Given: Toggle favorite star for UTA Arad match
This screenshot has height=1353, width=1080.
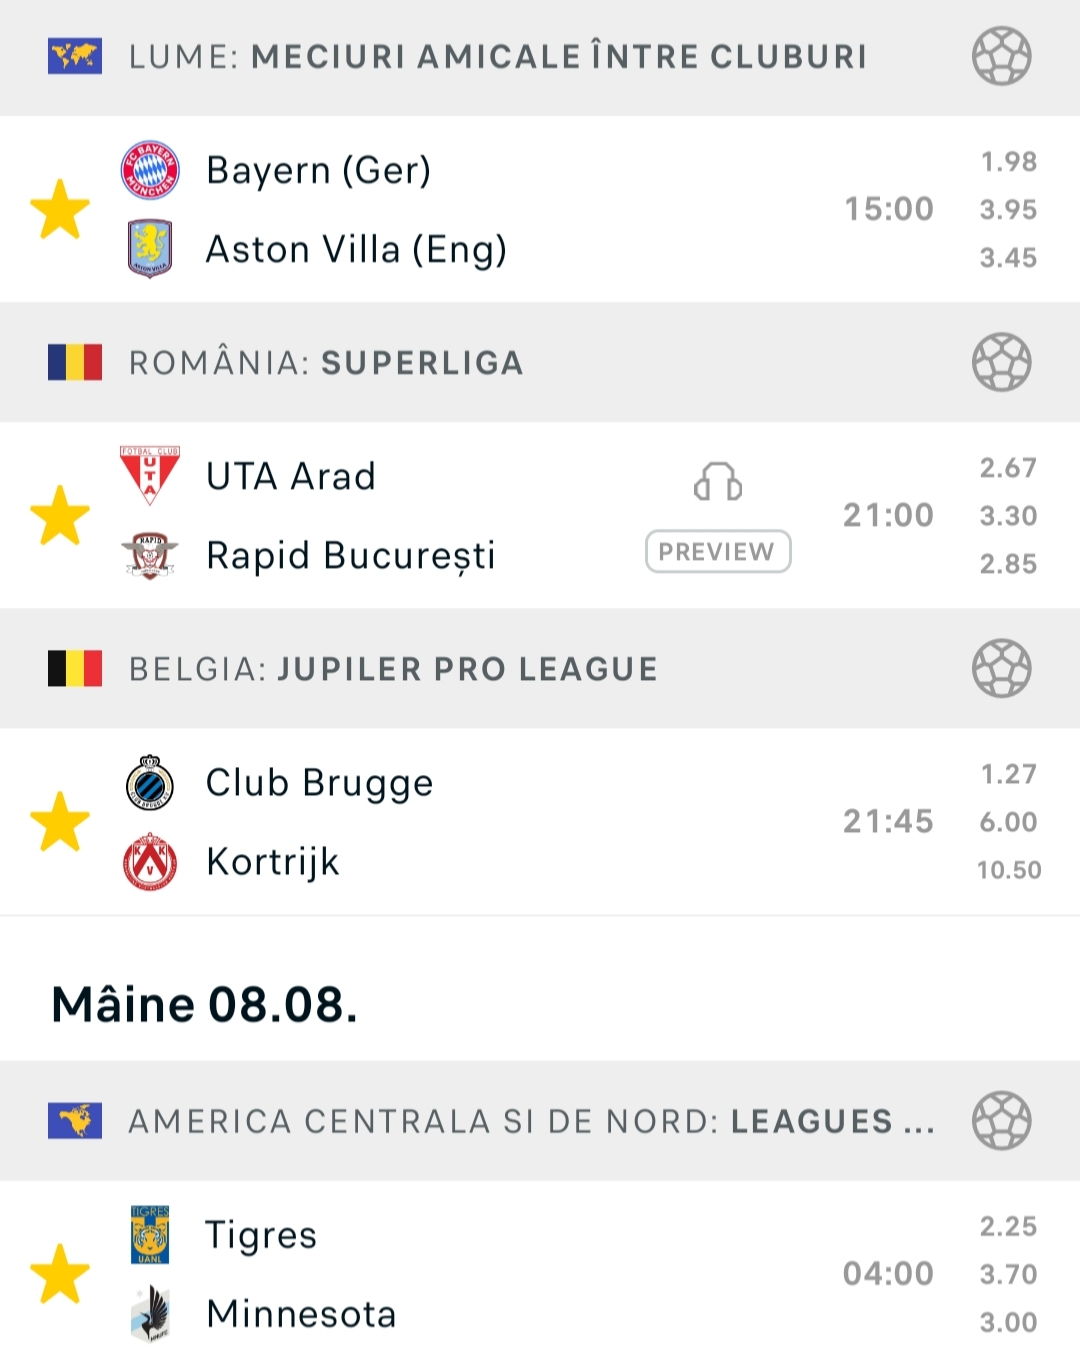Looking at the screenshot, I should coord(60,516).
